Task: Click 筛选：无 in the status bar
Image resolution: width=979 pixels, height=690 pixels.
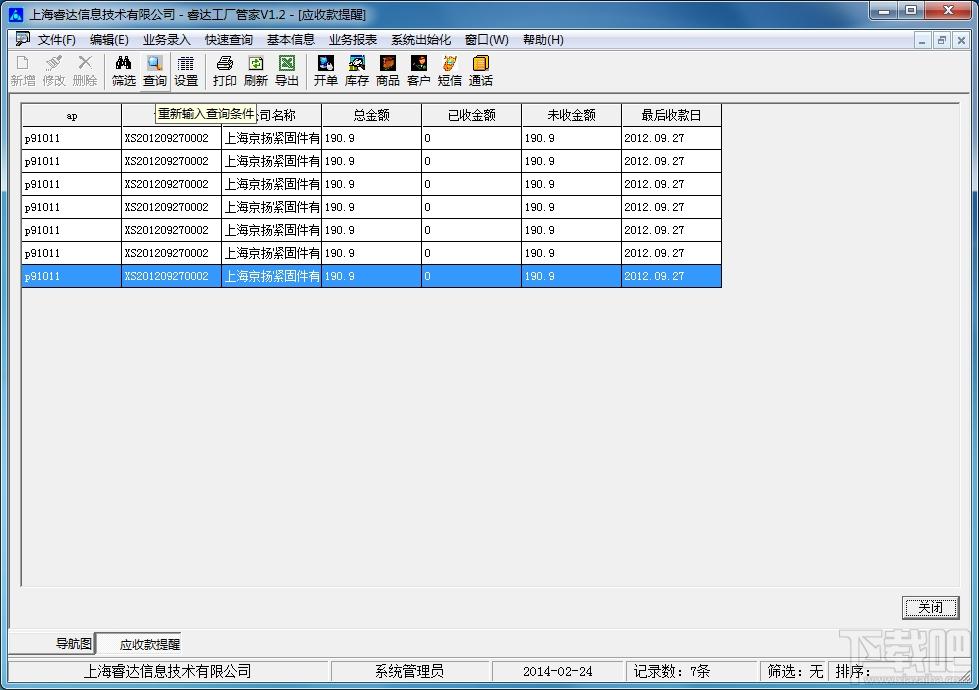Action: 795,671
